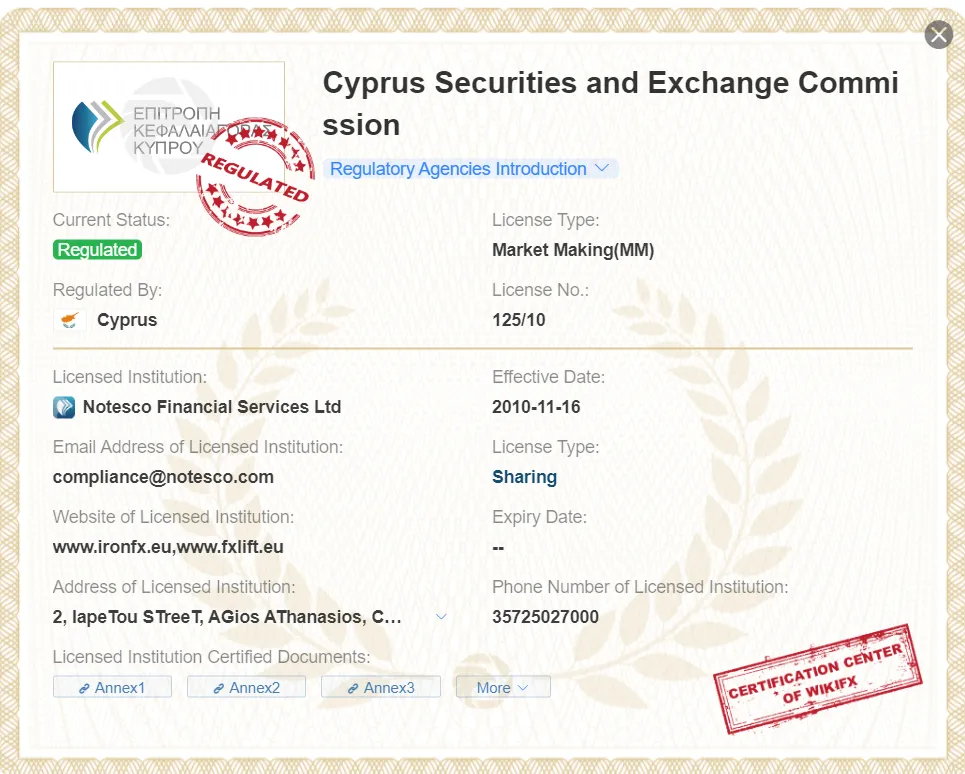Select the www.ironfx.eu,www.fxlift.eu website text
The height and width of the screenshot is (774, 965).
click(168, 547)
